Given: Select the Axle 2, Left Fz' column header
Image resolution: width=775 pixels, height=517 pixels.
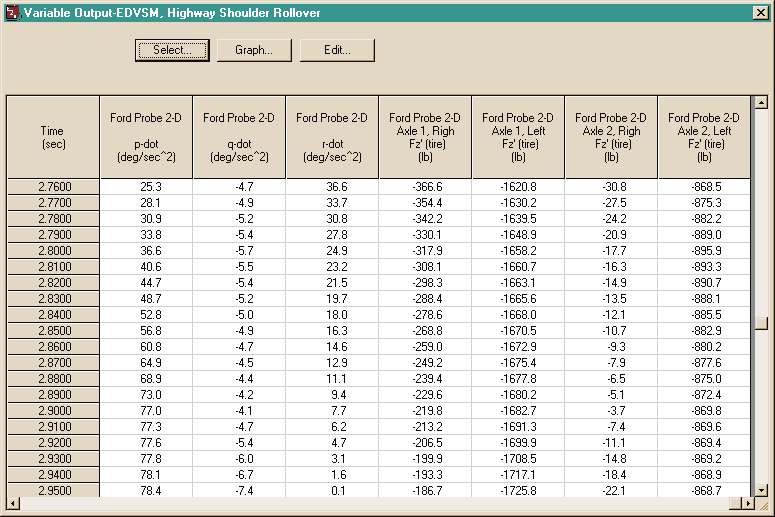Looking at the screenshot, I should [x=704, y=137].
